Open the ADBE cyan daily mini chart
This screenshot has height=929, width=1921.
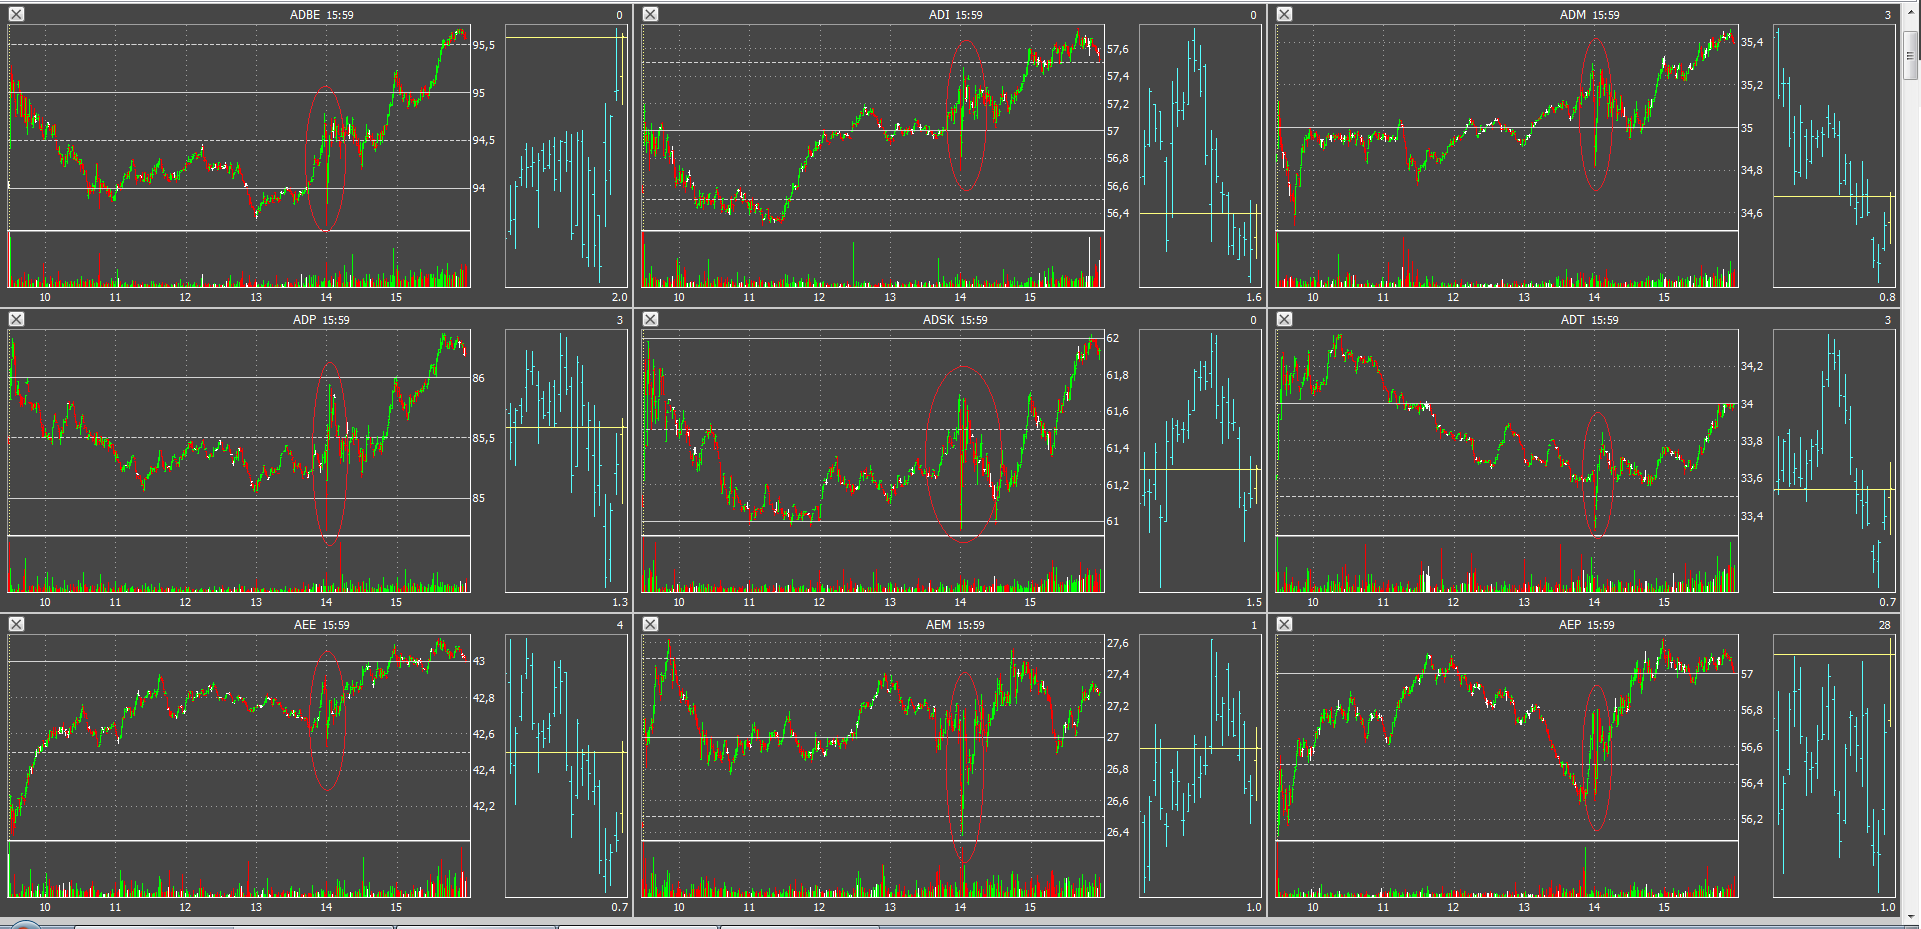click(x=566, y=156)
